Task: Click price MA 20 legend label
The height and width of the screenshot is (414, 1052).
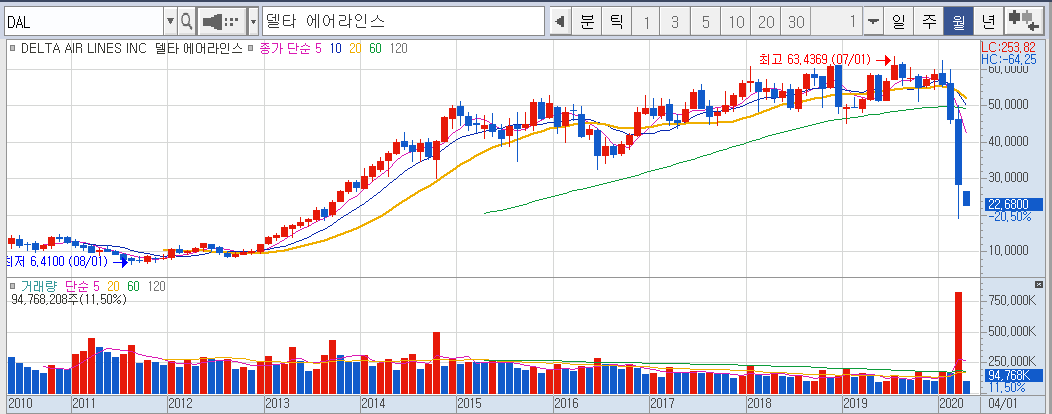Action: tap(356, 48)
